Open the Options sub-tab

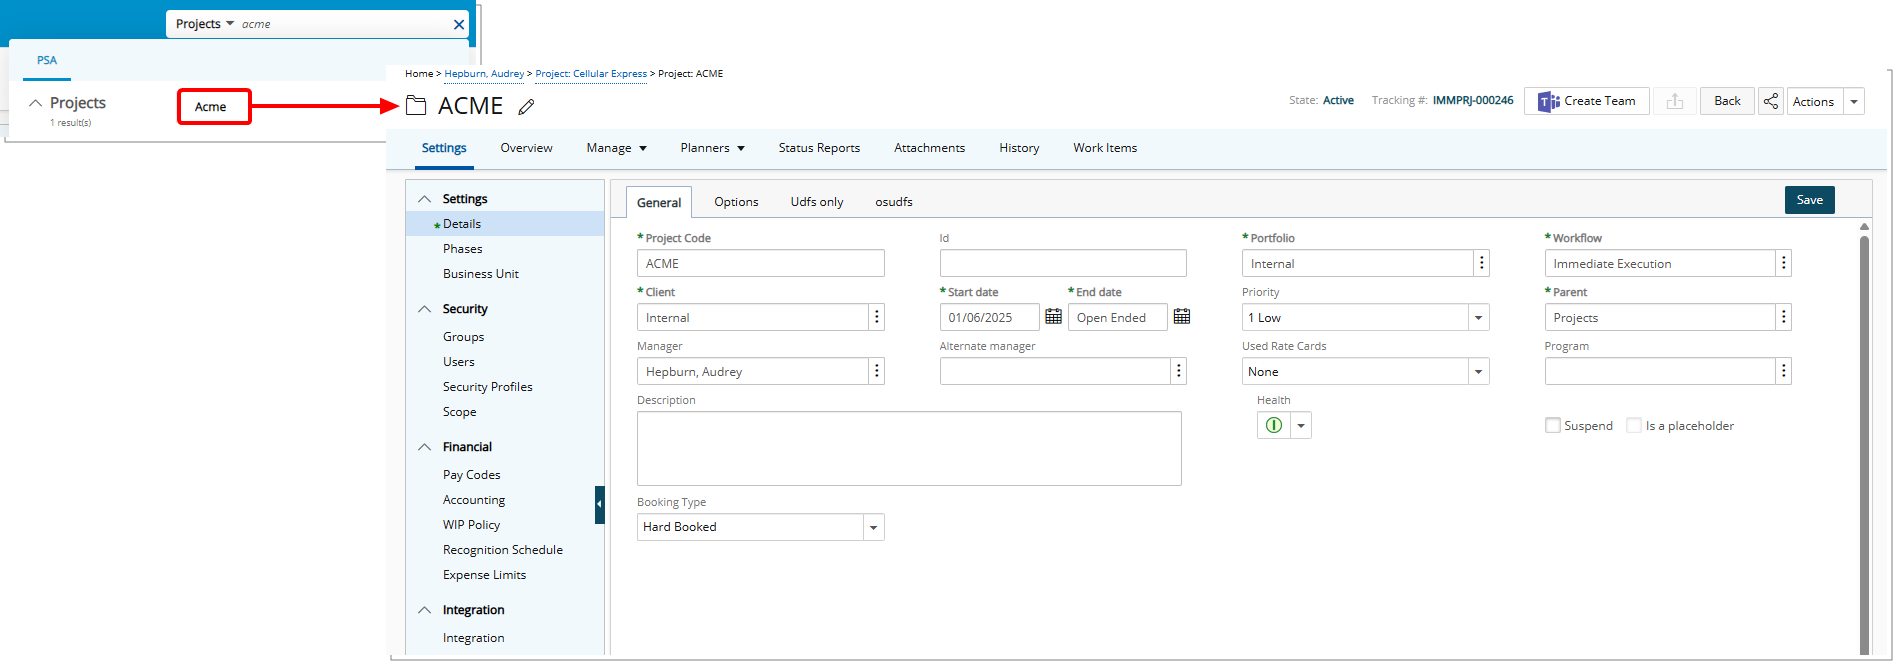(x=736, y=202)
